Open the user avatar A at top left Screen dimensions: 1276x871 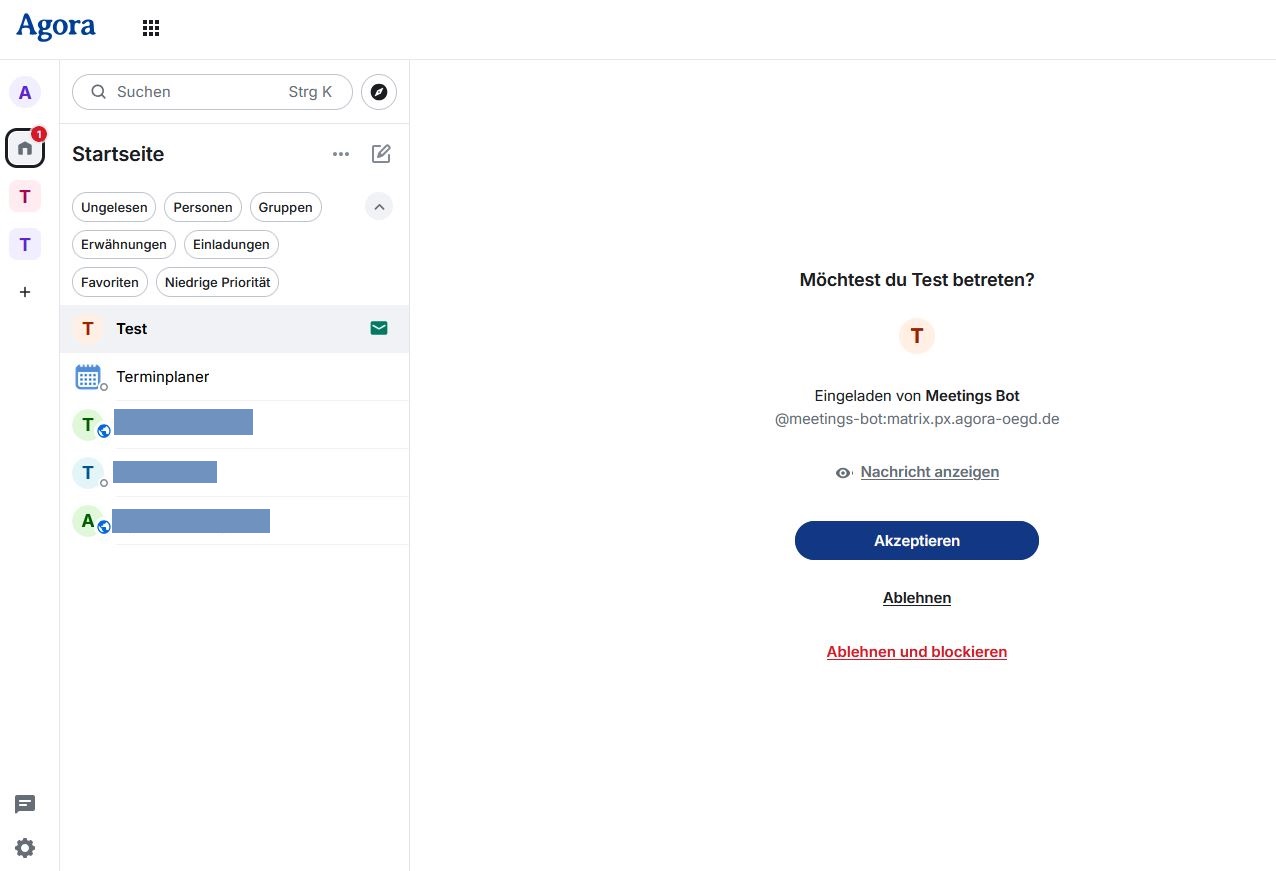pos(25,93)
